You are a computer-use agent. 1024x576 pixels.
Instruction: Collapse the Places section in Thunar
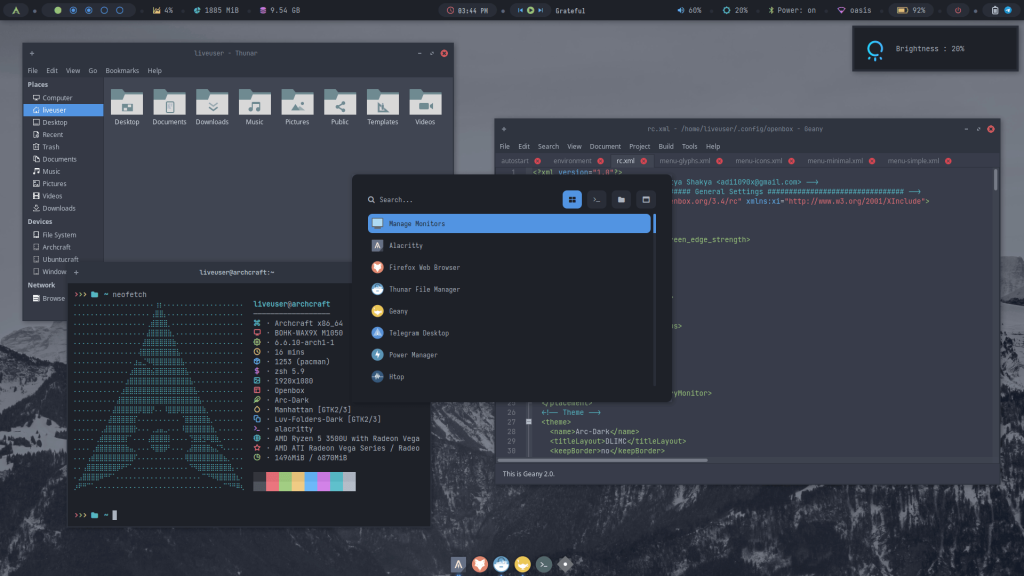click(x=36, y=84)
